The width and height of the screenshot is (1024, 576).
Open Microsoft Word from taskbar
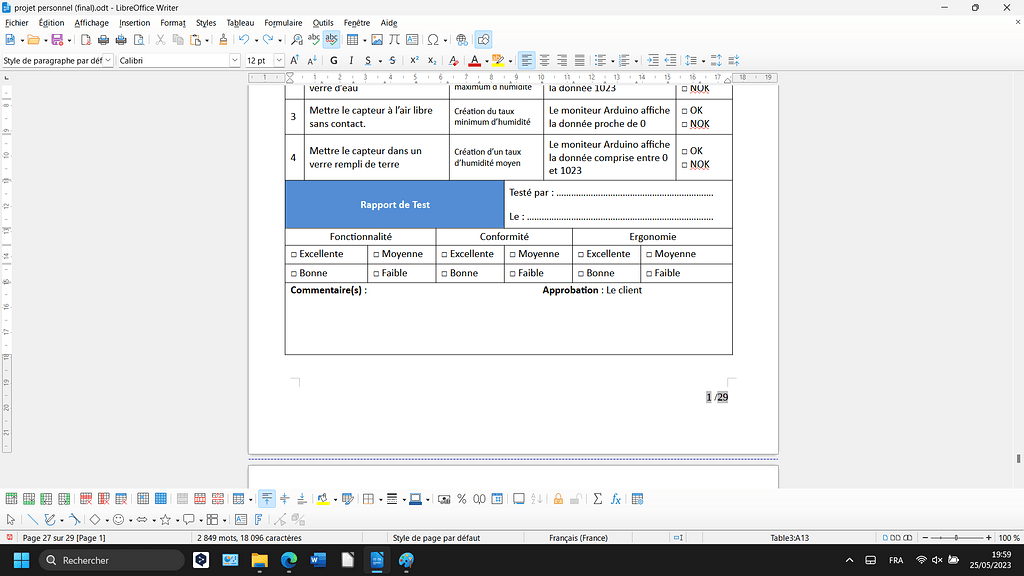(318, 560)
